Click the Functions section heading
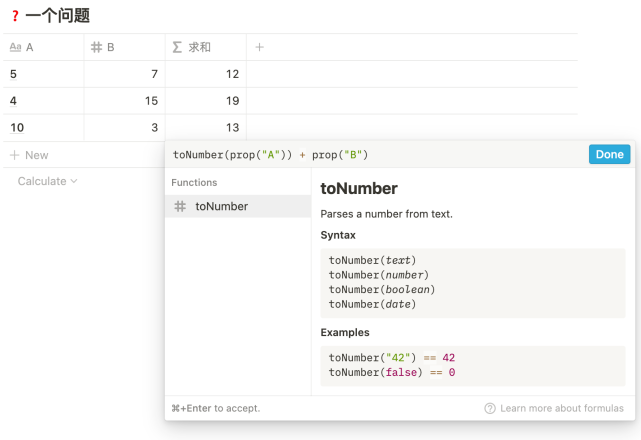Image resolution: width=641 pixels, height=440 pixels. (194, 182)
